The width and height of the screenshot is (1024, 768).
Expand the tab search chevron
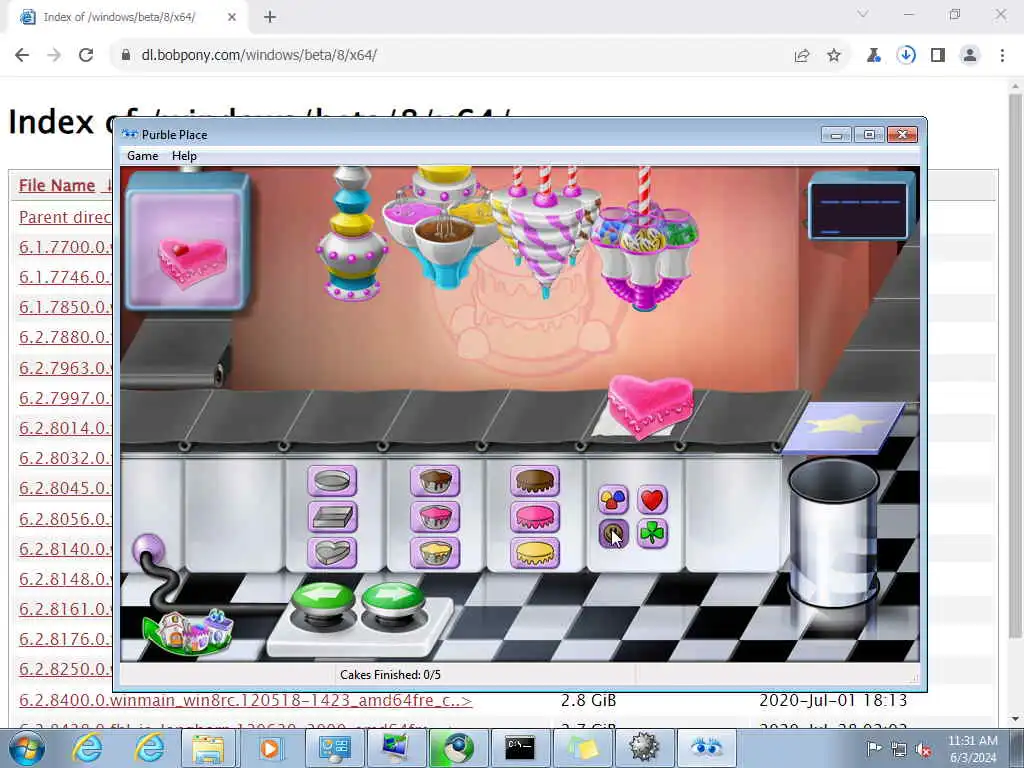click(x=863, y=14)
